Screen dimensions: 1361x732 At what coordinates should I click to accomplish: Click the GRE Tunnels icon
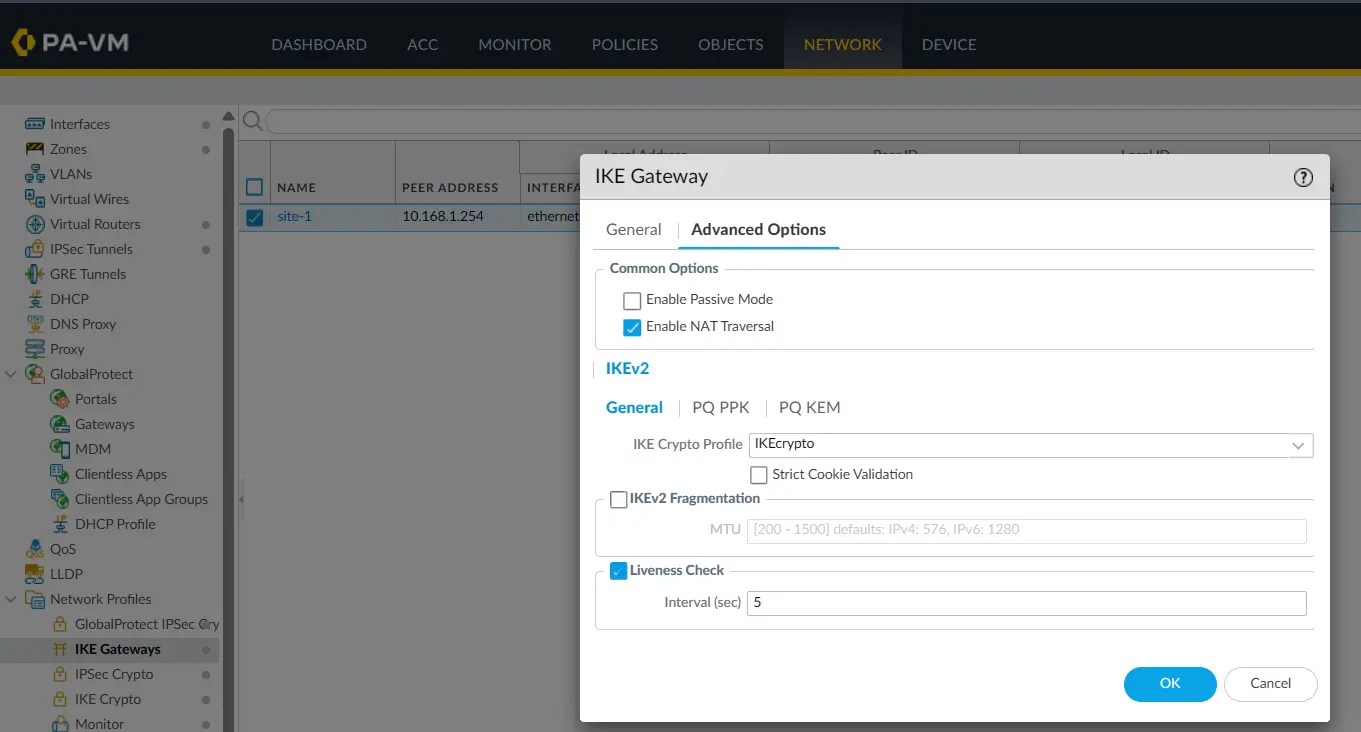[35, 274]
